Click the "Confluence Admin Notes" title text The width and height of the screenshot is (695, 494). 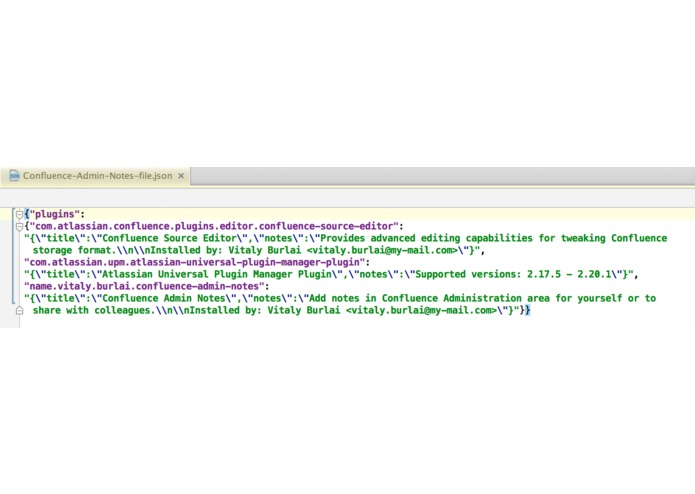click(164, 298)
